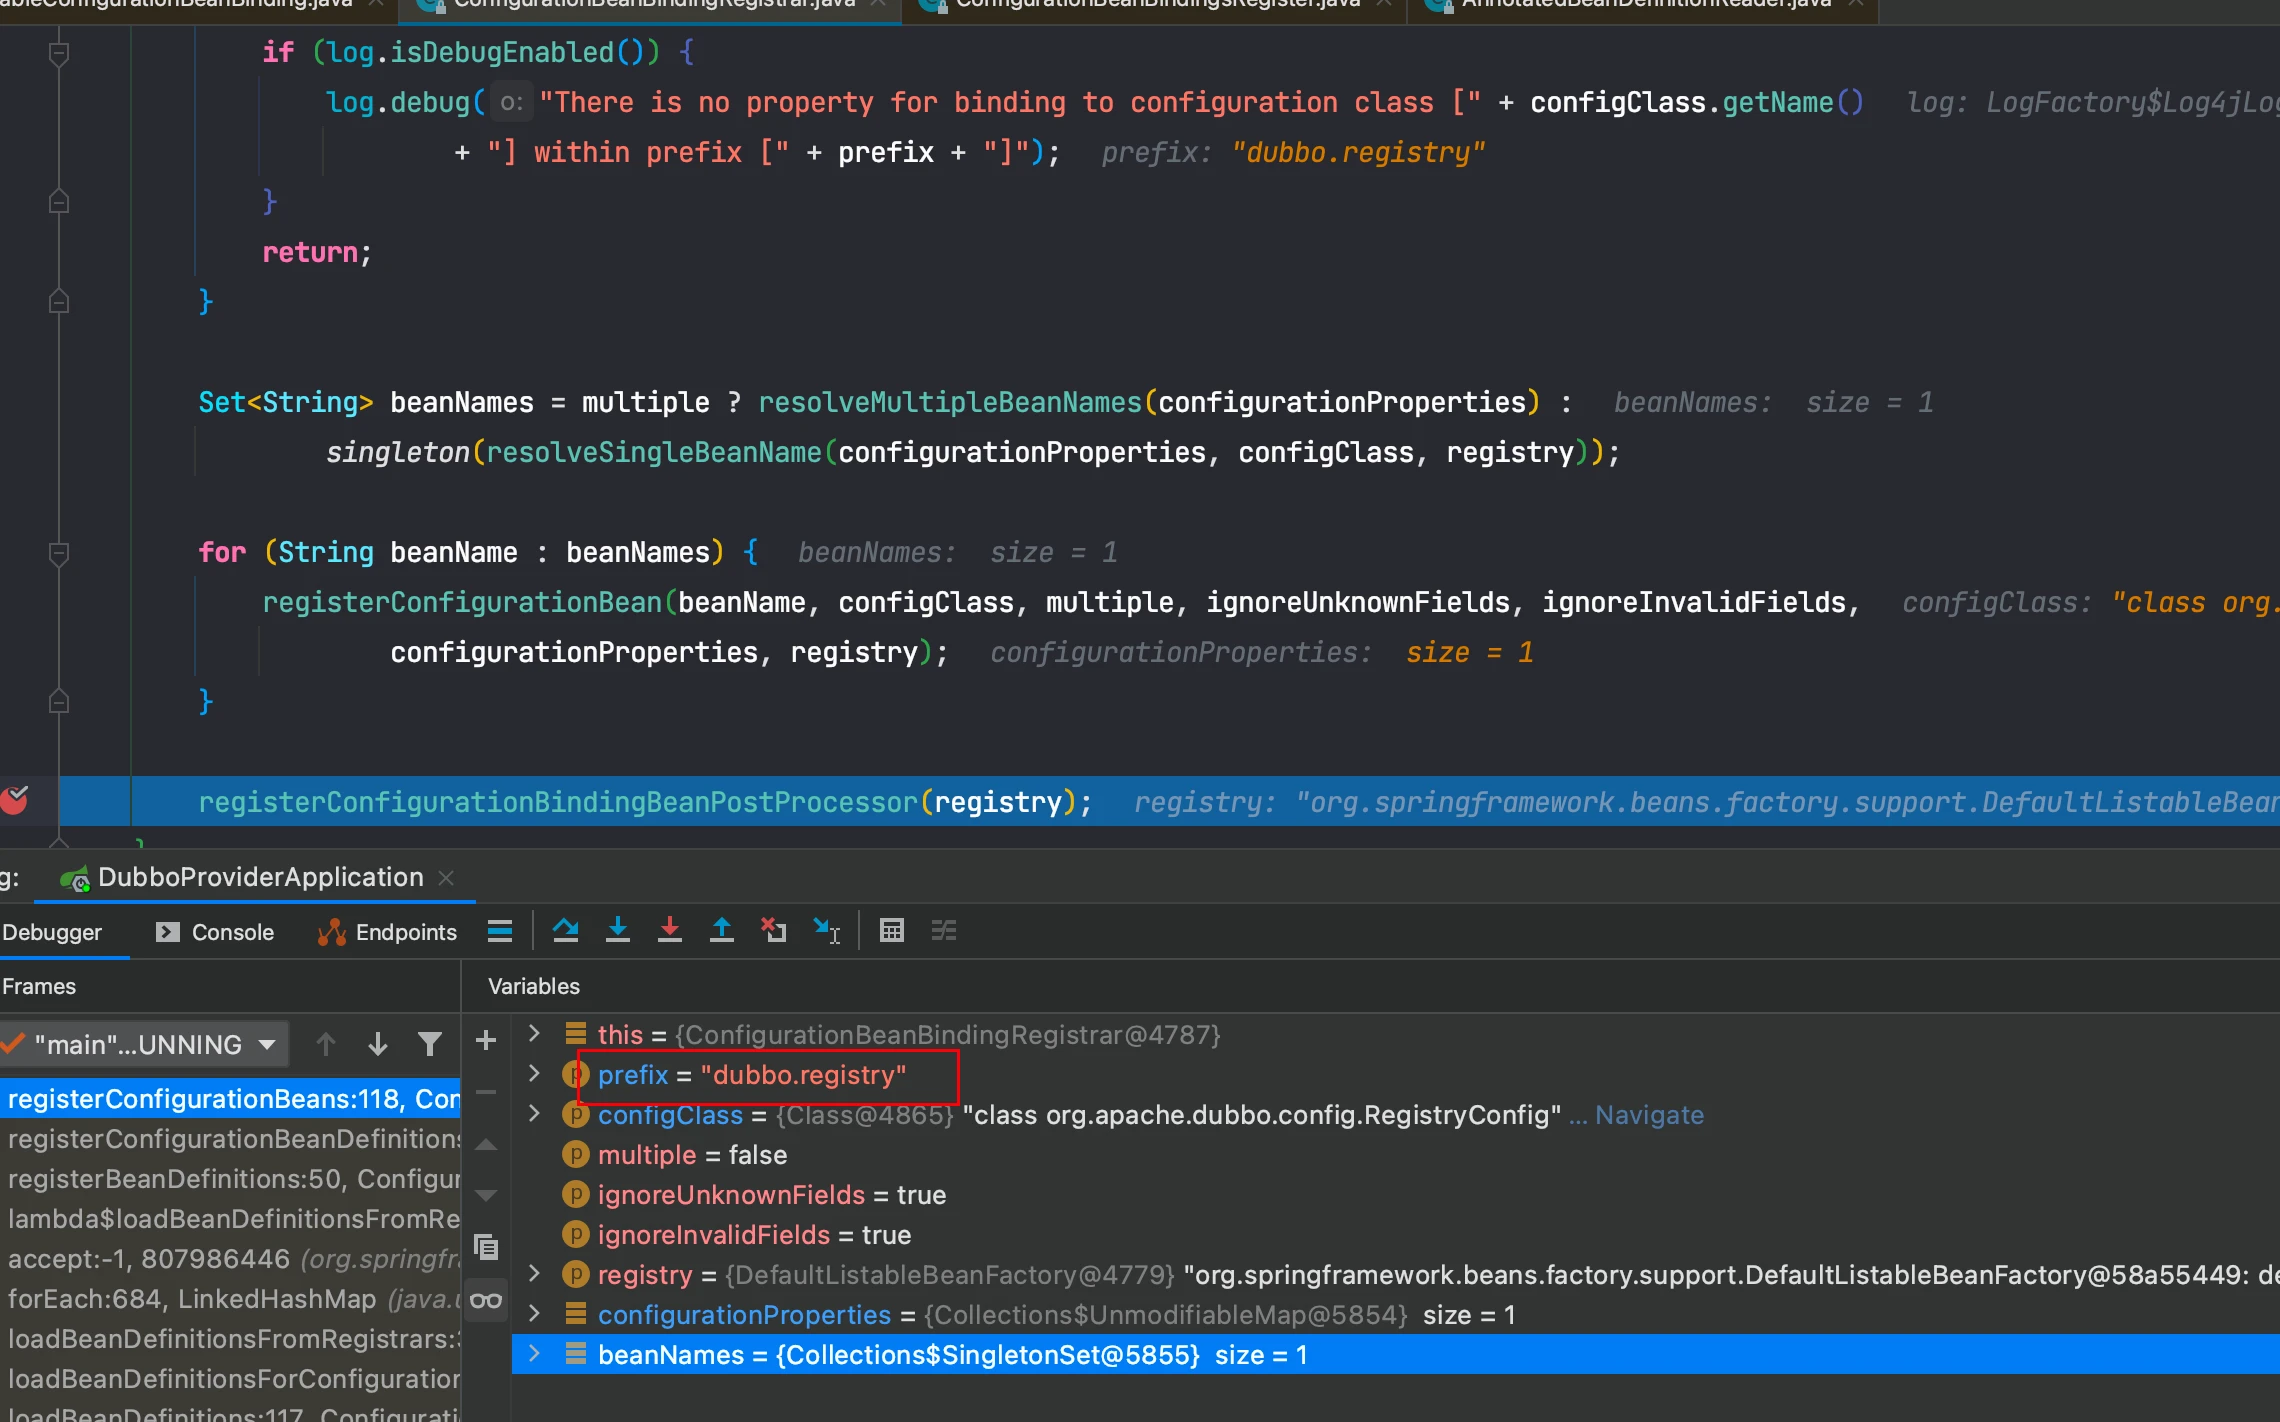Click the Show Execution Point icon
2280x1422 pixels.
click(x=500, y=931)
